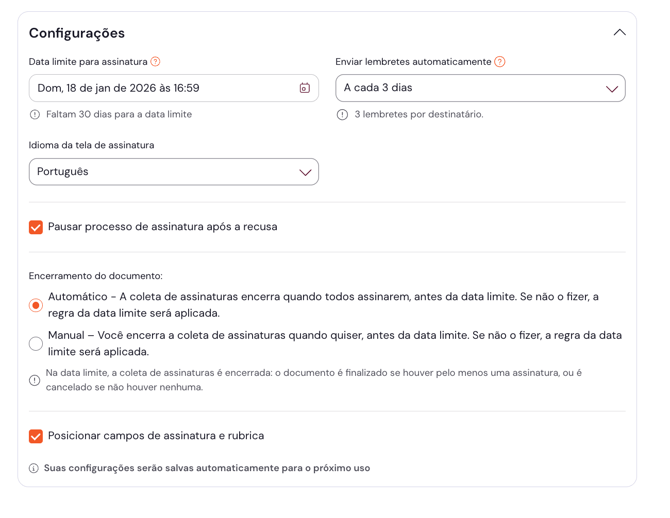Open the Português language dropdown
The height and width of the screenshot is (518, 670).
174,172
